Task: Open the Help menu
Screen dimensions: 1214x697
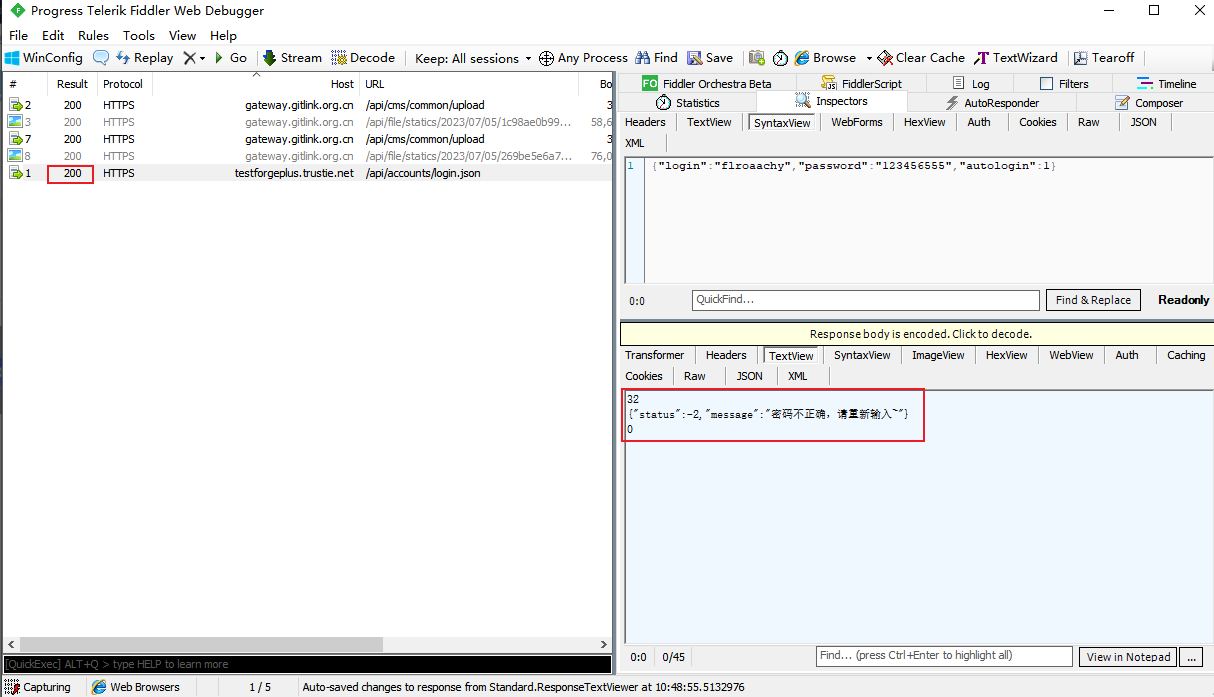Action: coord(224,35)
